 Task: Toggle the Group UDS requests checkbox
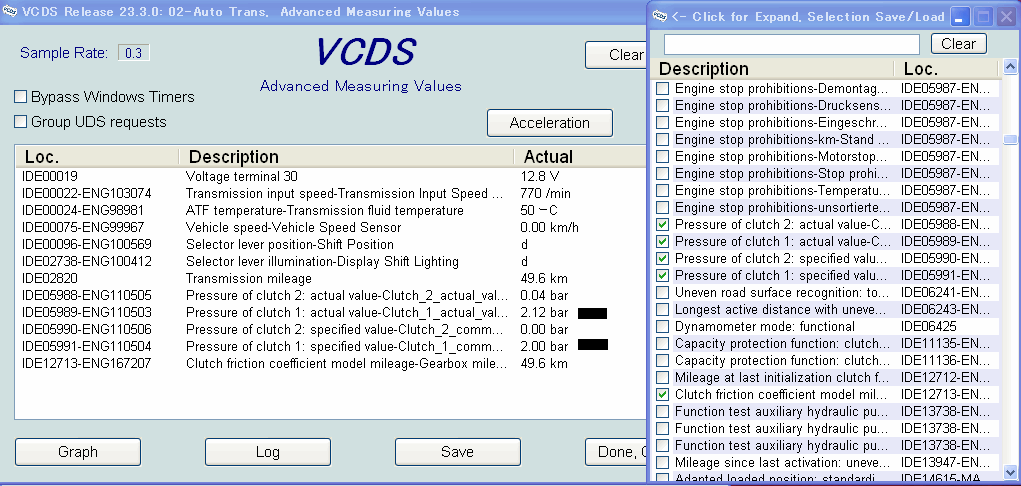coord(21,122)
